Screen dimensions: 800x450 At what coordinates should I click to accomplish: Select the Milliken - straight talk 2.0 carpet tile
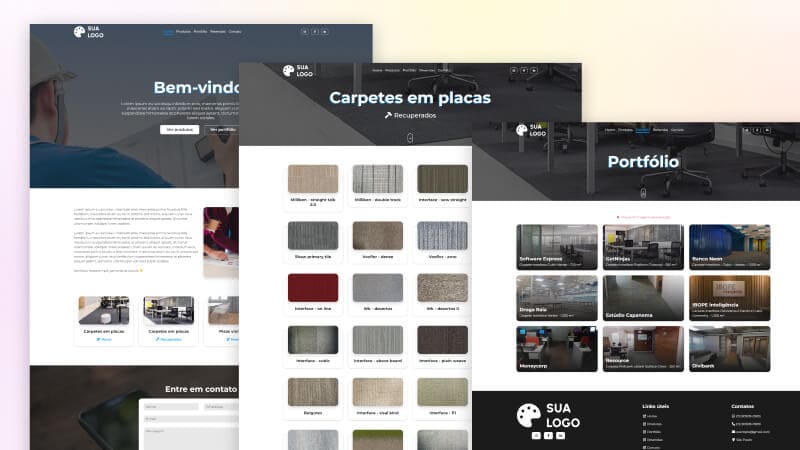click(x=313, y=179)
